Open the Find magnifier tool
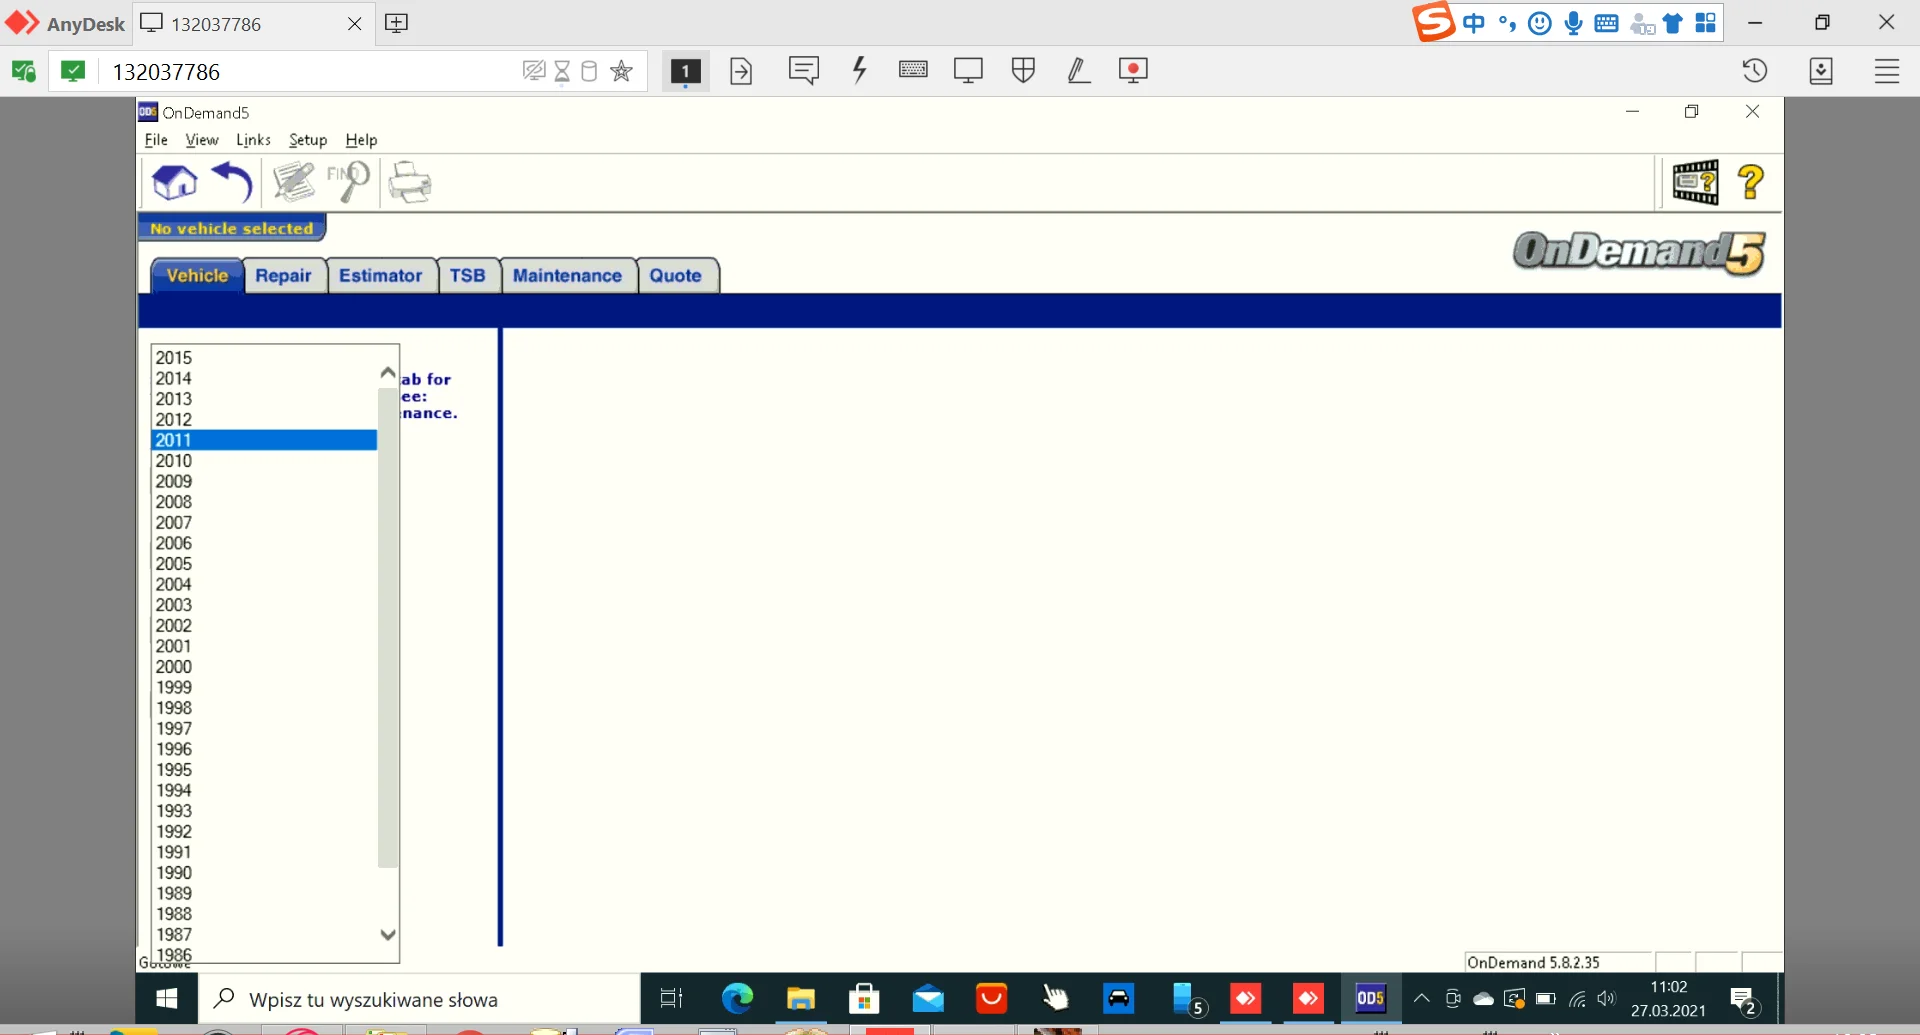1920x1035 pixels. pyautogui.click(x=348, y=183)
